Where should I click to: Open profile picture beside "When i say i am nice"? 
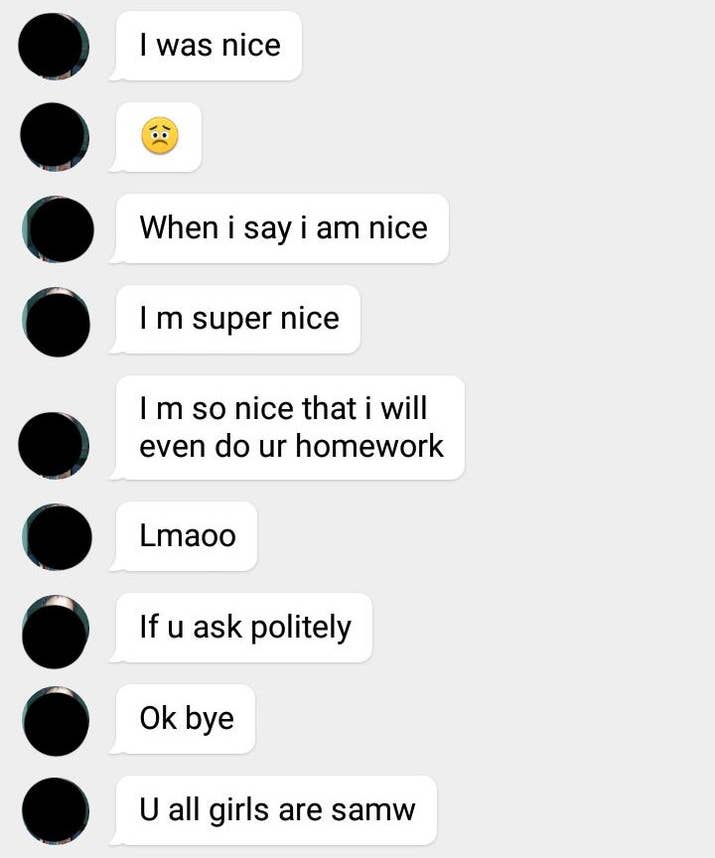click(x=57, y=229)
